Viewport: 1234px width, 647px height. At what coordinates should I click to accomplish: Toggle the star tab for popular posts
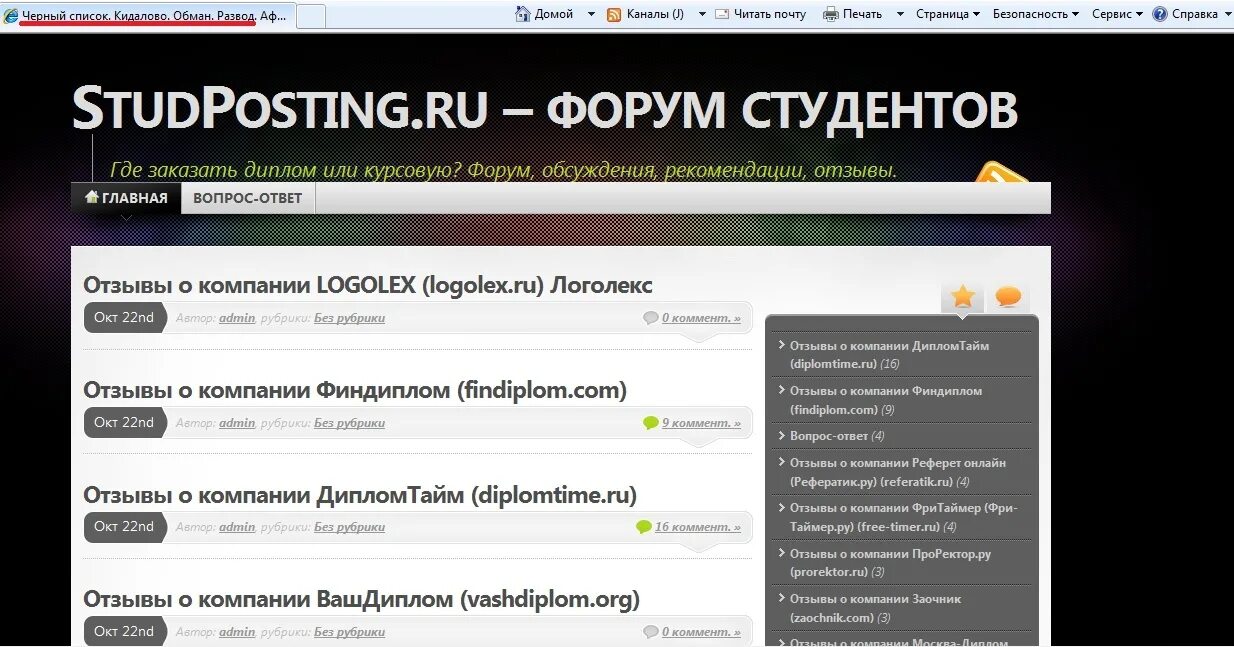961,296
